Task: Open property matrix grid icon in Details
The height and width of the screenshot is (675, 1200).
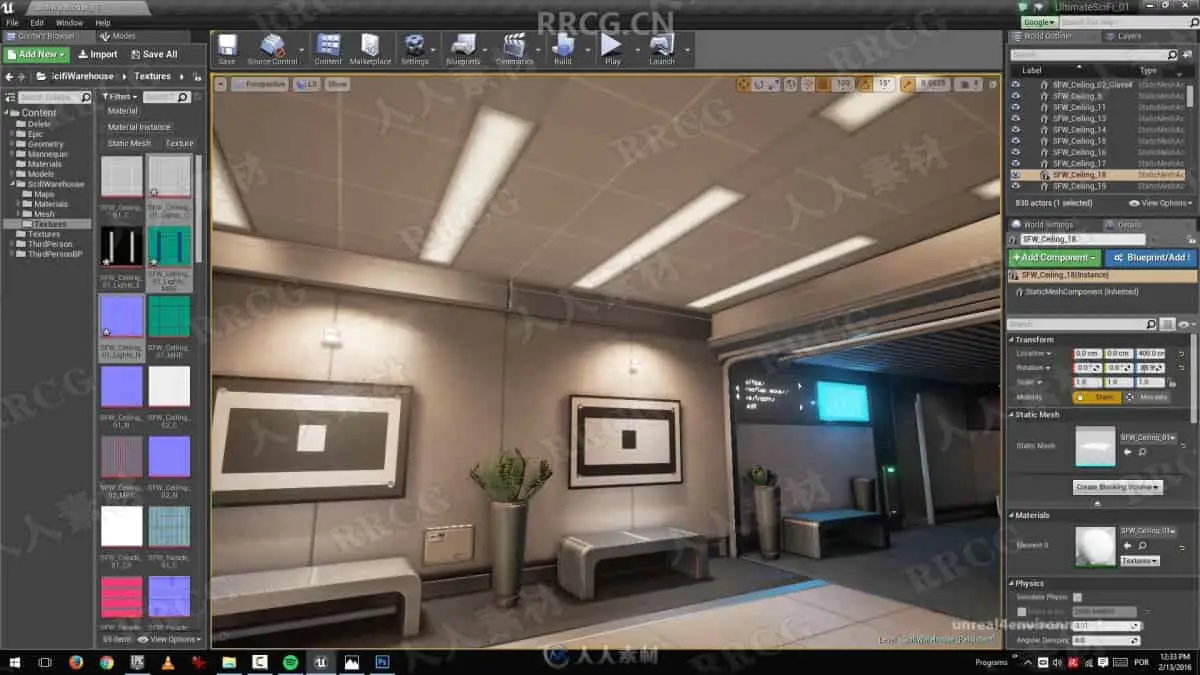Action: pyautogui.click(x=1167, y=324)
